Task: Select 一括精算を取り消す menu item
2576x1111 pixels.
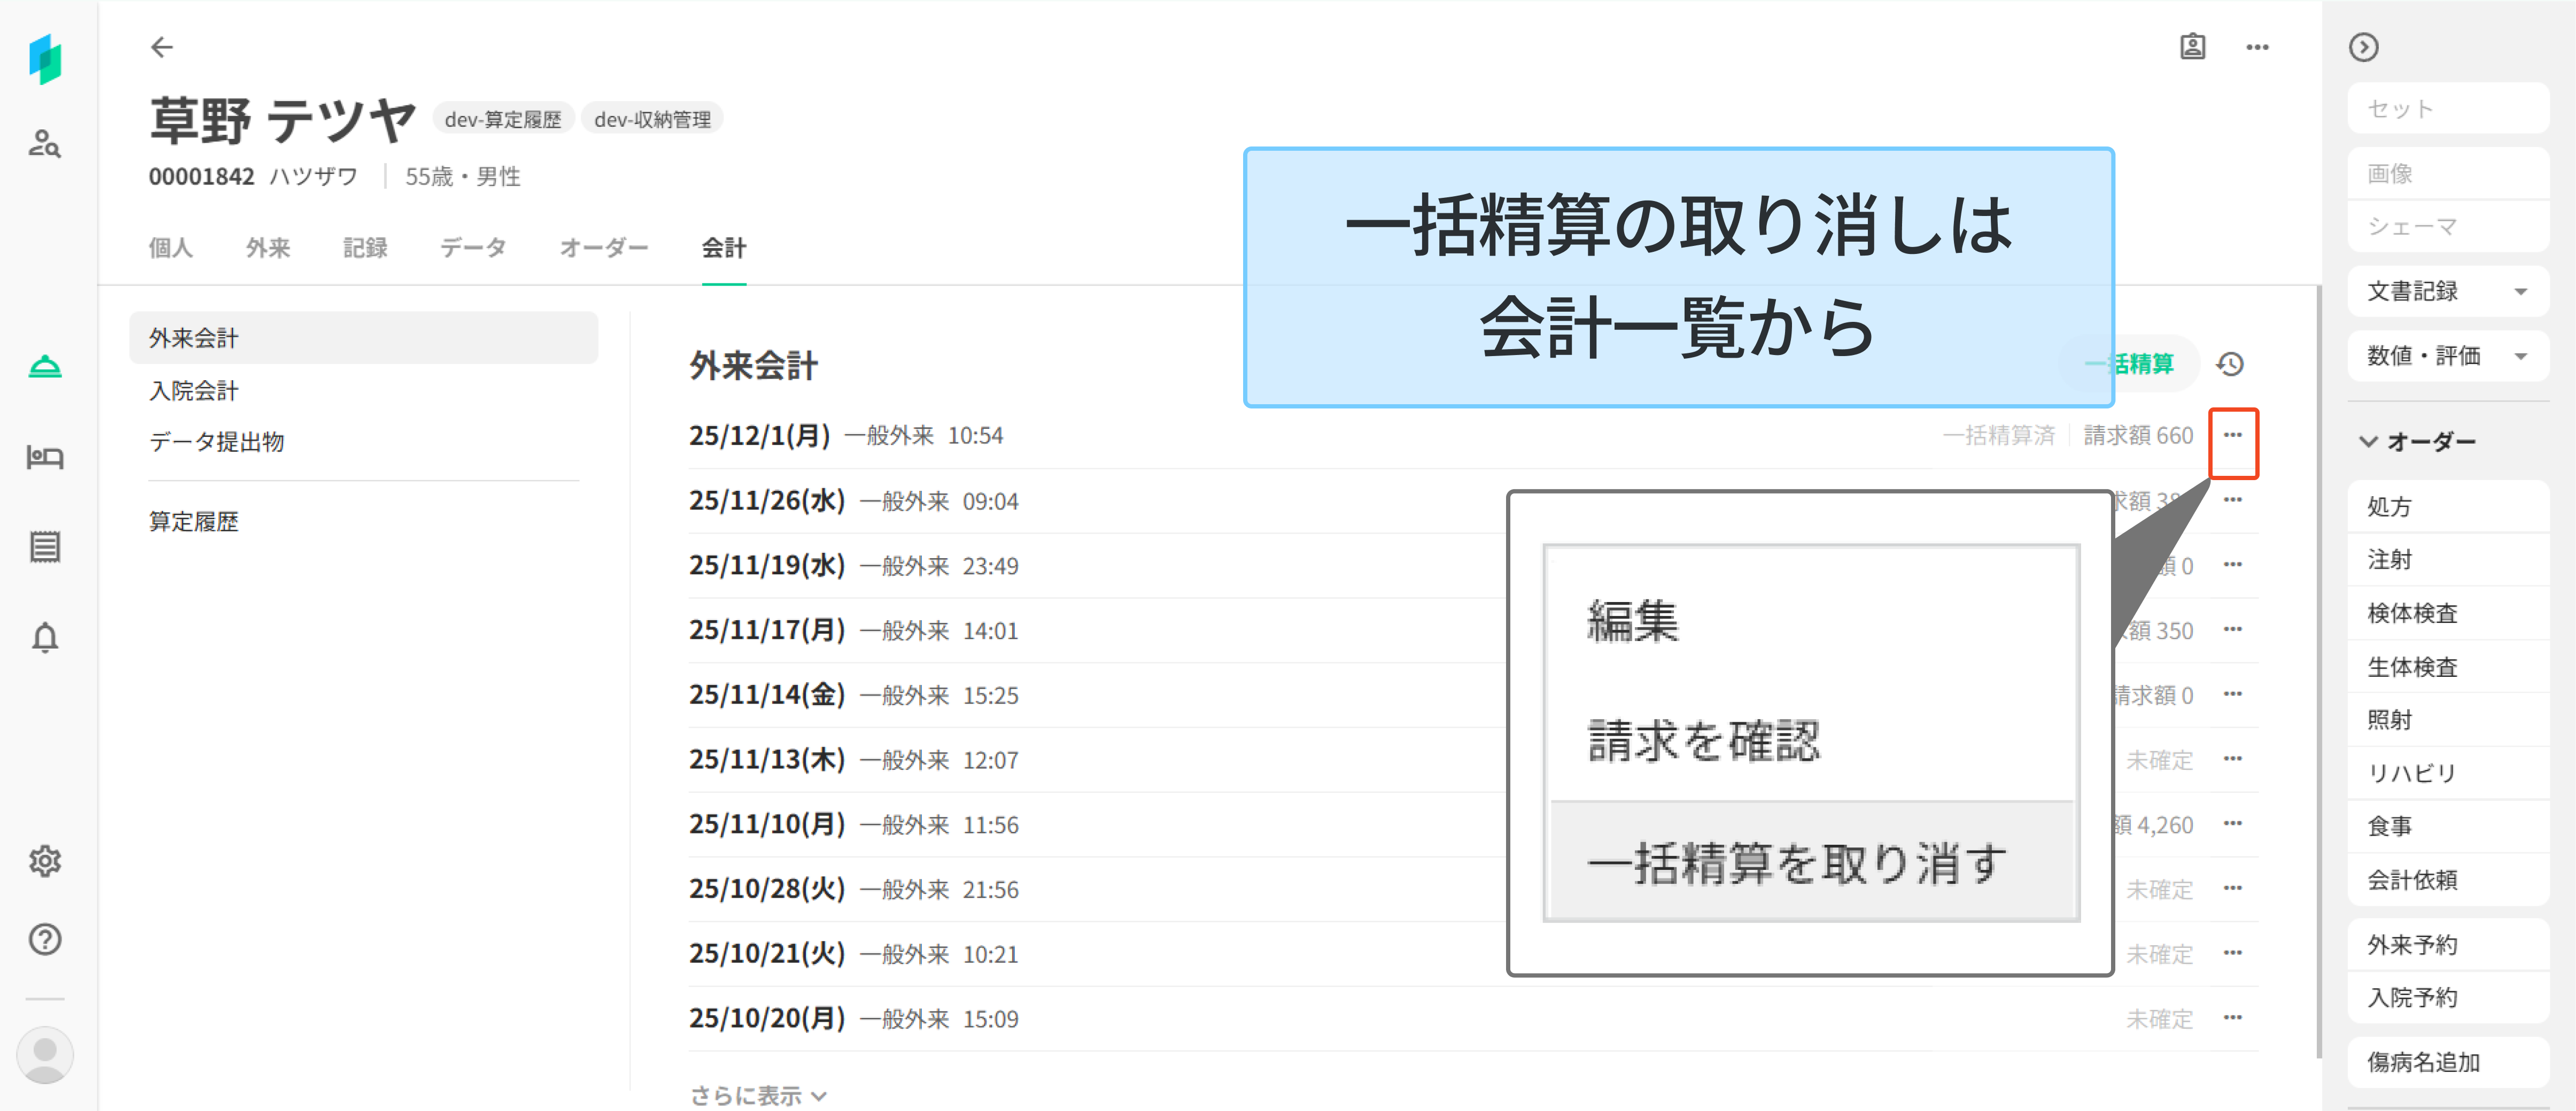Action: point(1796,862)
